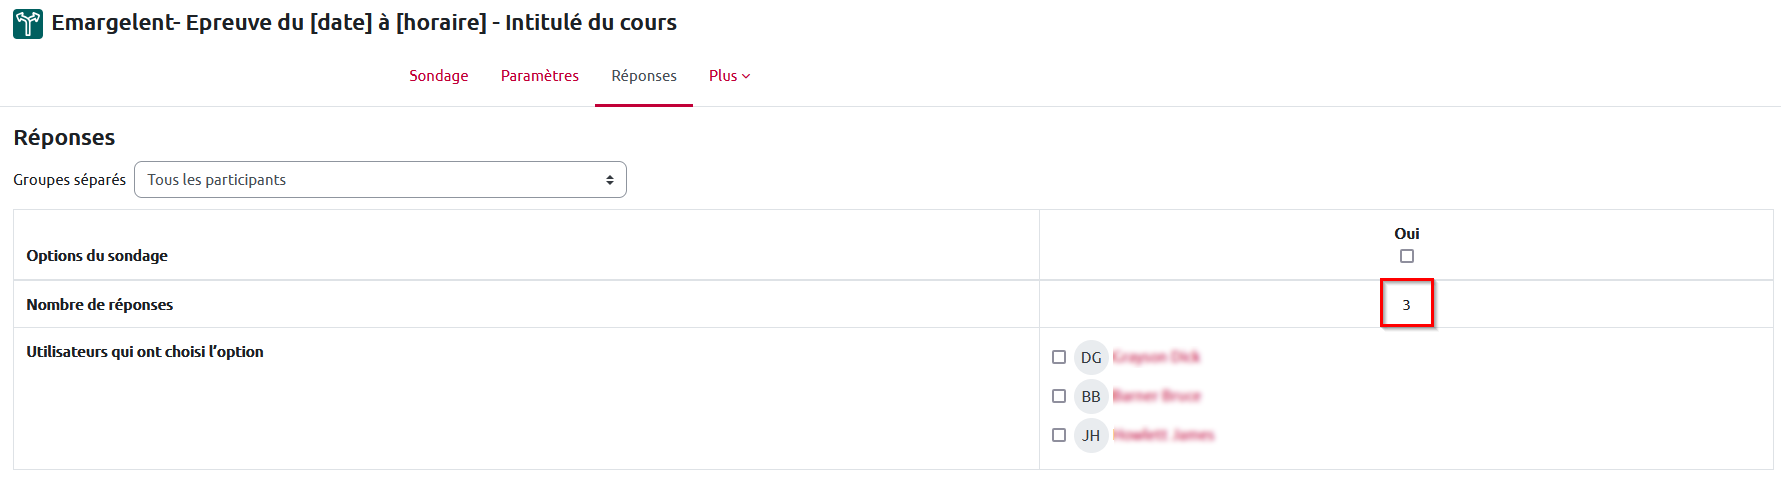Viewport: 1781px width, 481px height.
Task: Open the name link beside JH avatar
Action: point(1163,435)
